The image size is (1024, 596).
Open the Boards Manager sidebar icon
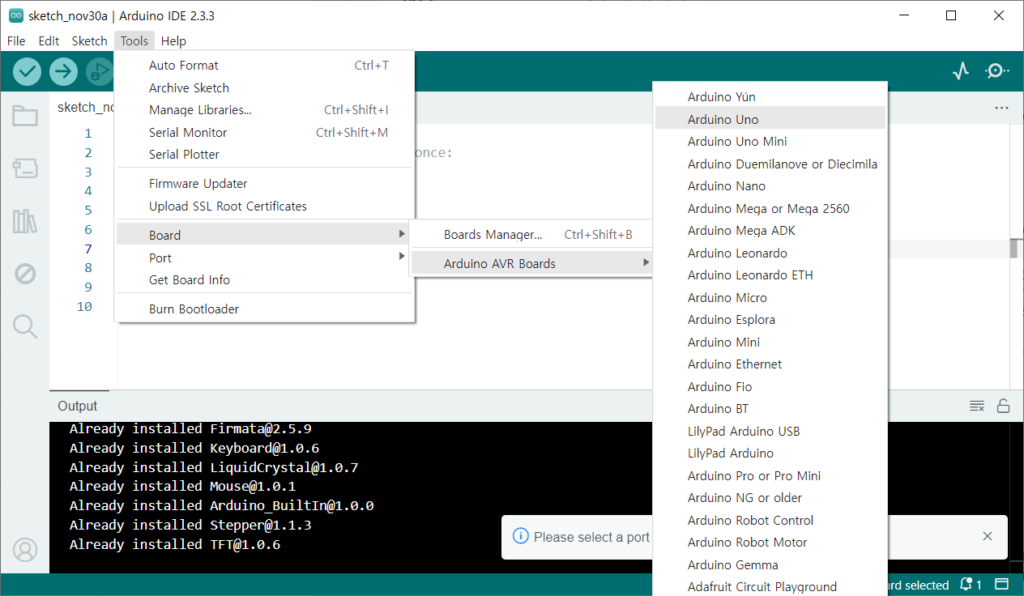pyautogui.click(x=25, y=168)
